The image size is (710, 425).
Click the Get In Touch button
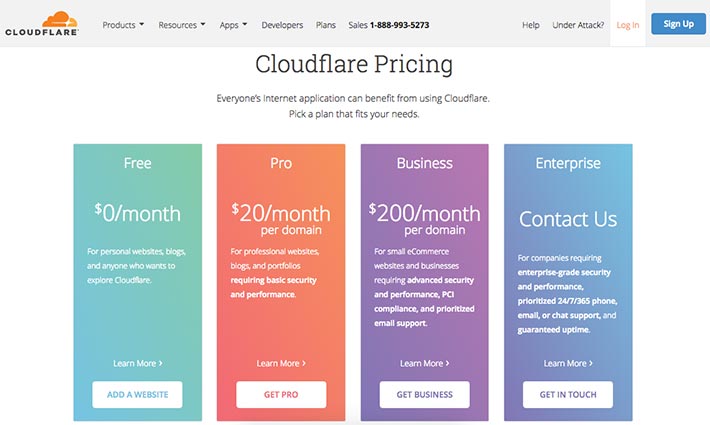(568, 395)
